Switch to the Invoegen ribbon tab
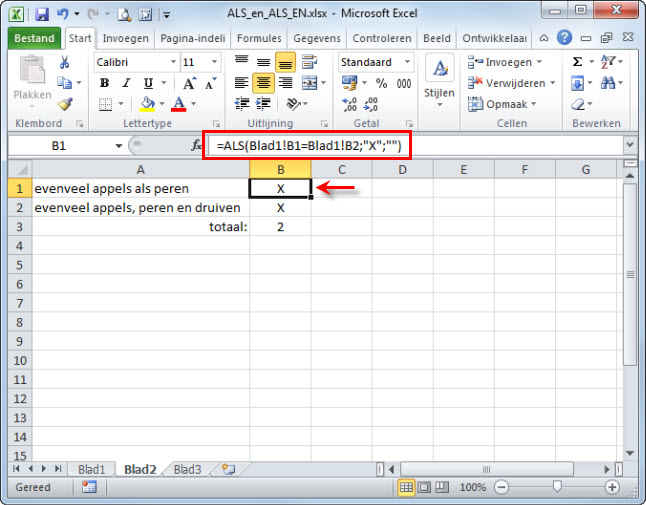This screenshot has height=505, width=646. coord(125,38)
